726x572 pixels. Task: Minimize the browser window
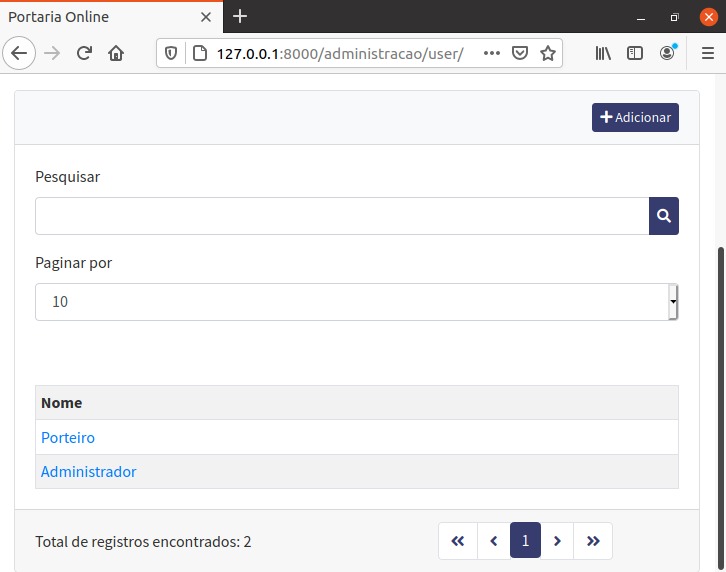click(641, 18)
